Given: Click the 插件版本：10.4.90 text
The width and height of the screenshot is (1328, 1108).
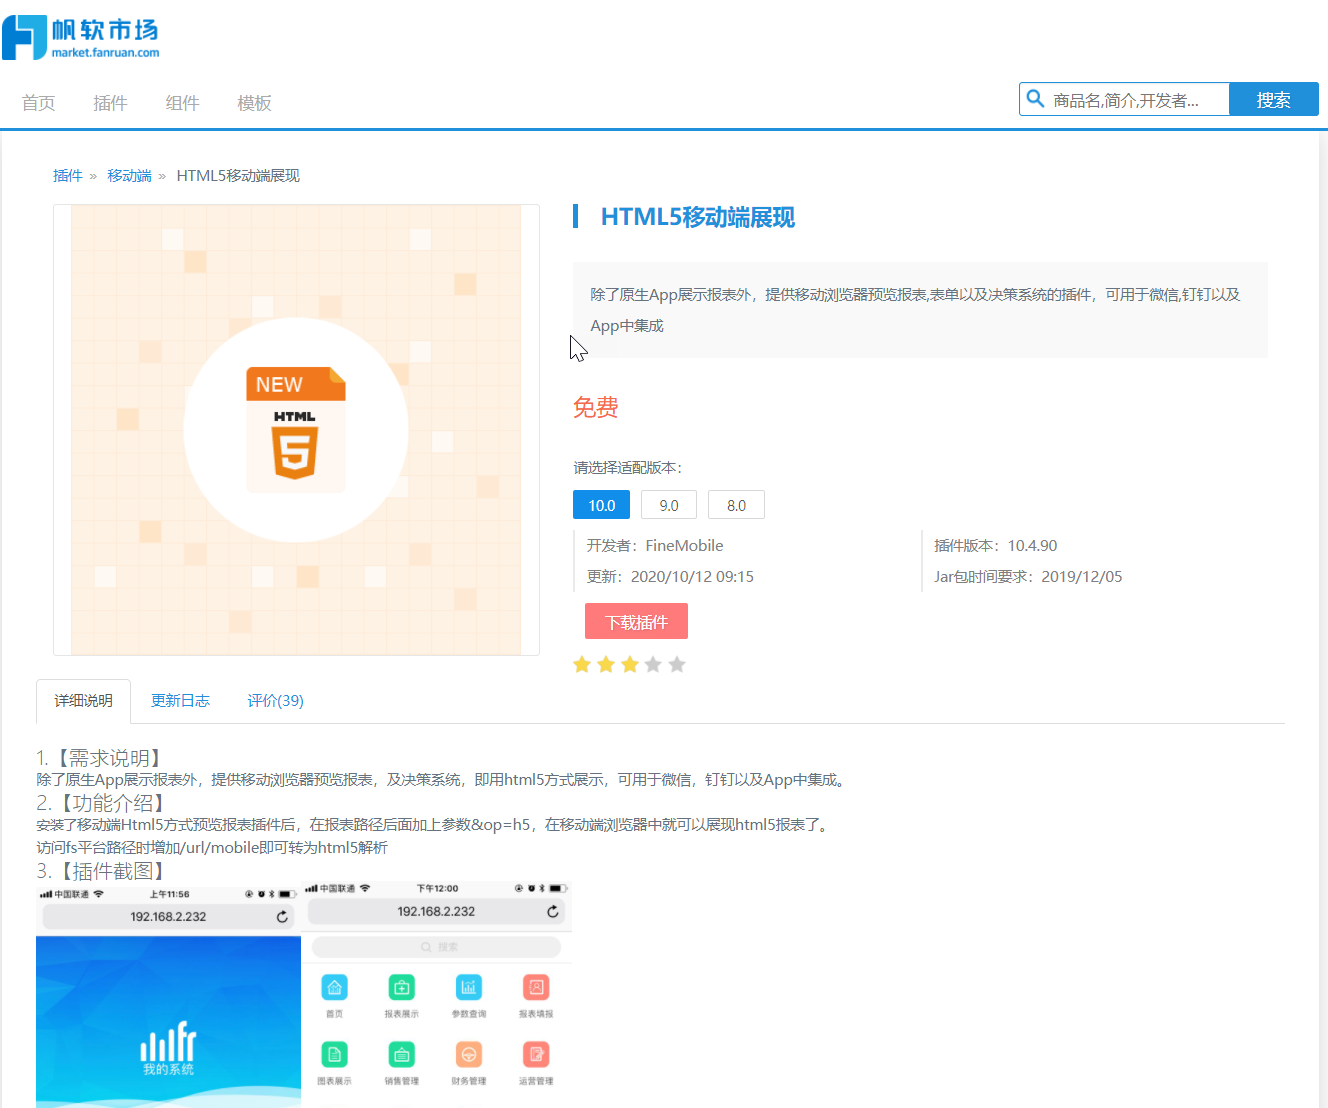Looking at the screenshot, I should tap(995, 546).
